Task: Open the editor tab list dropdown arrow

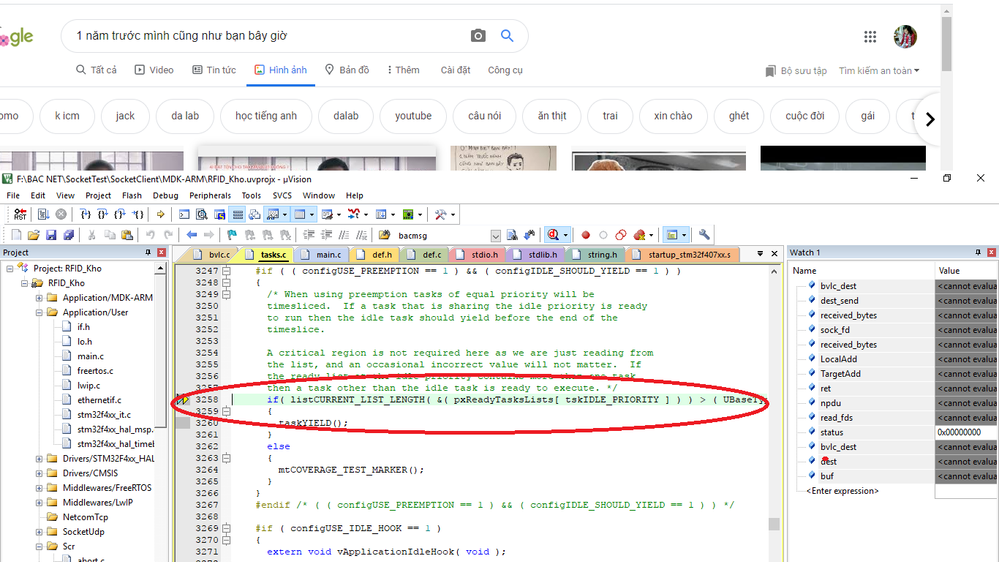Action: point(760,254)
